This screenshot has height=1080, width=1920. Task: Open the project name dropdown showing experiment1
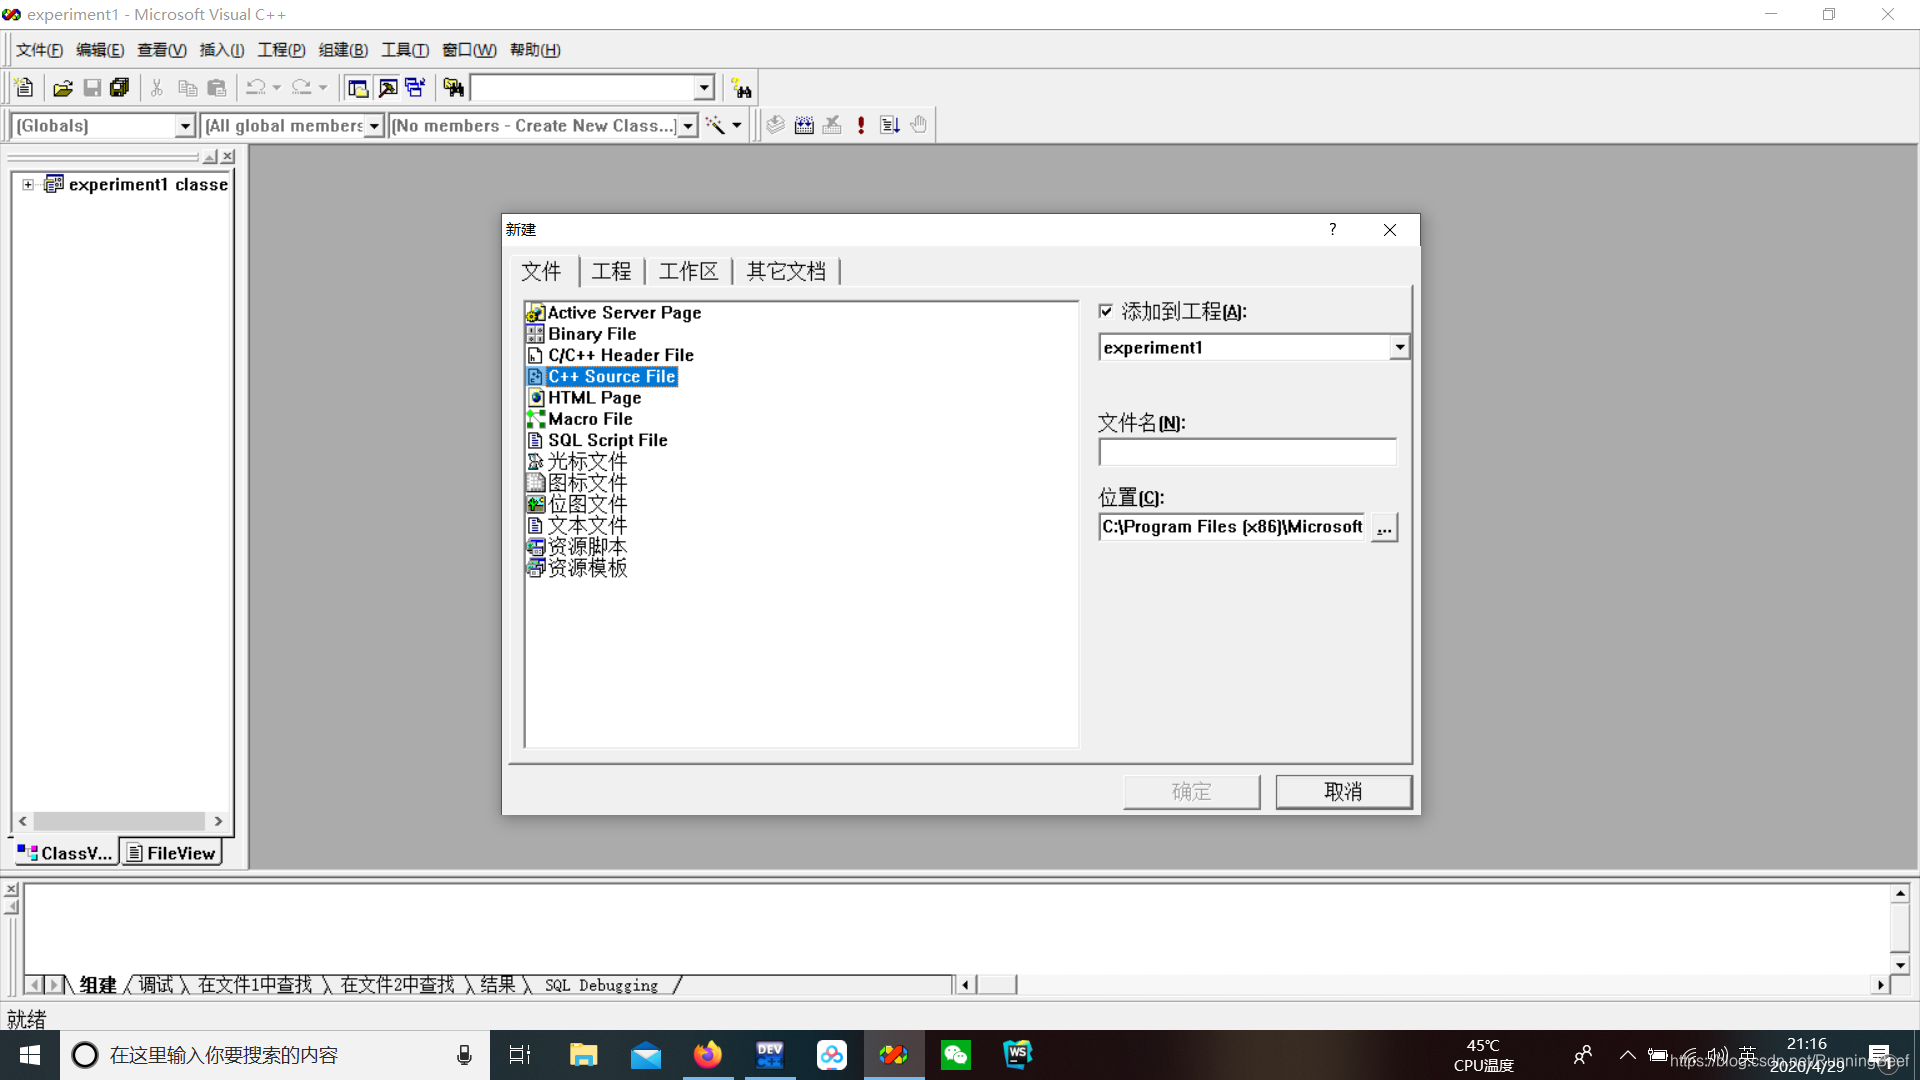point(1400,347)
